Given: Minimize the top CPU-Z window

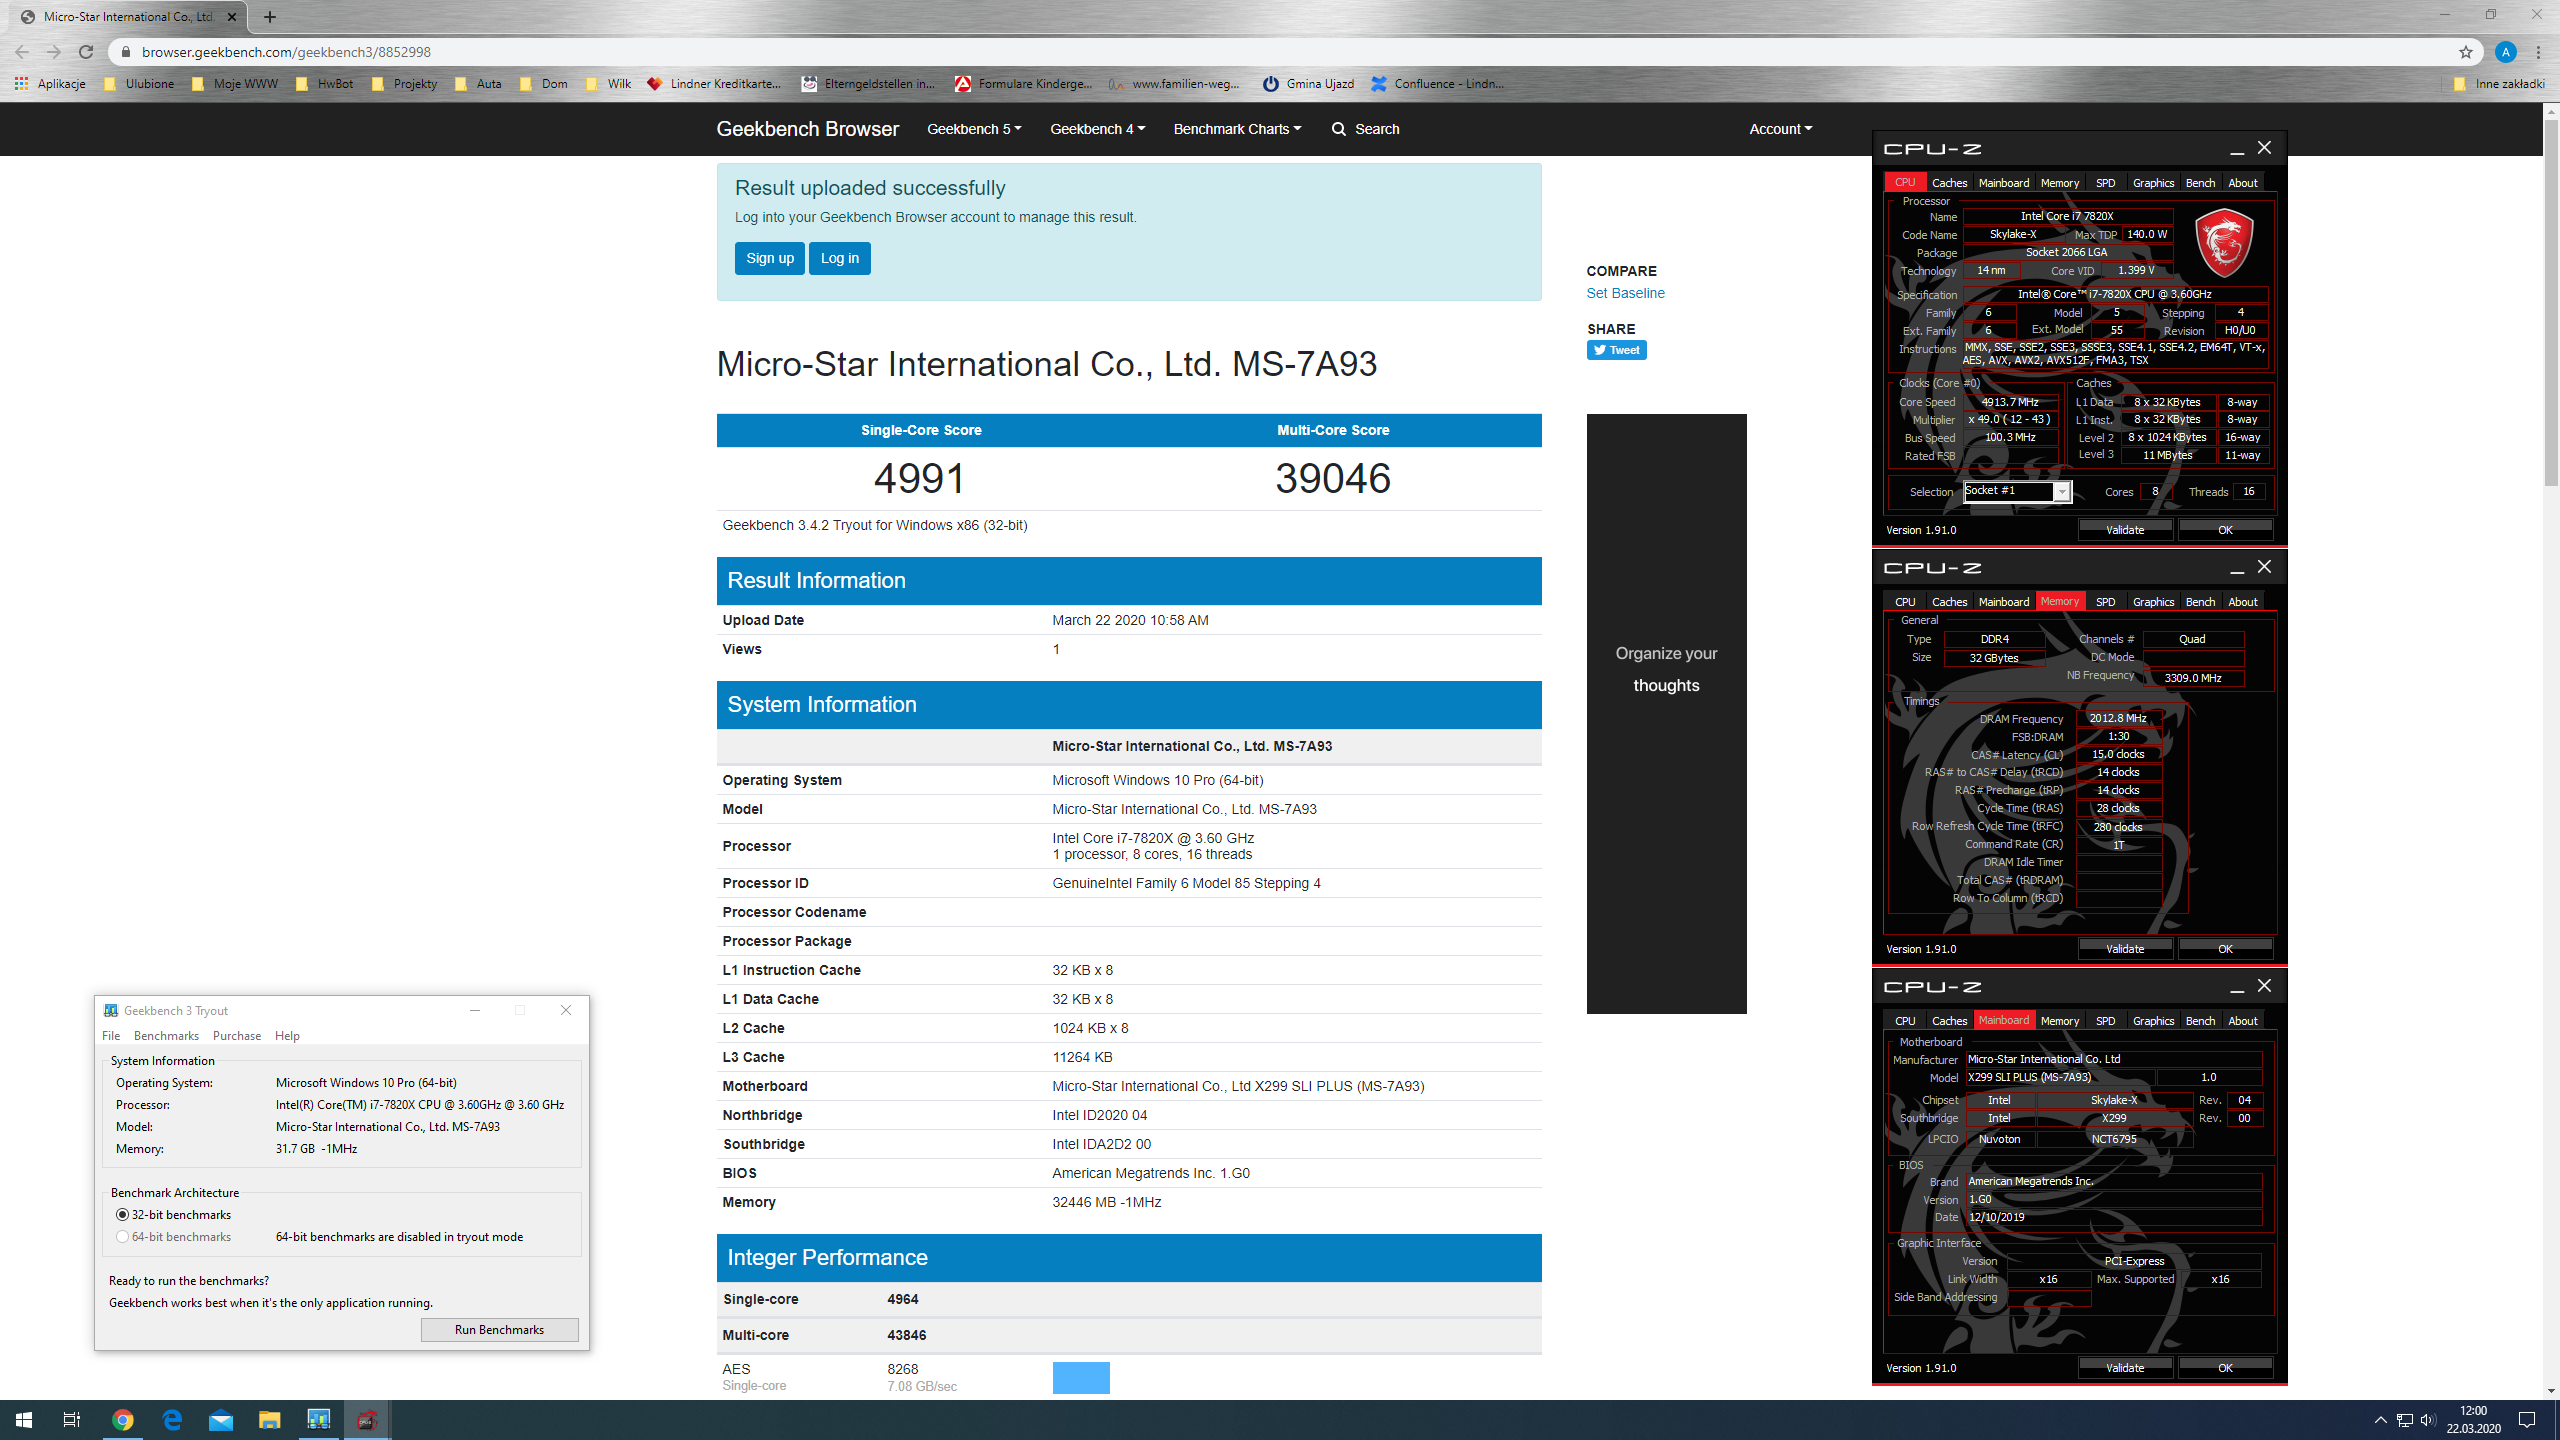Looking at the screenshot, I should (2236, 148).
